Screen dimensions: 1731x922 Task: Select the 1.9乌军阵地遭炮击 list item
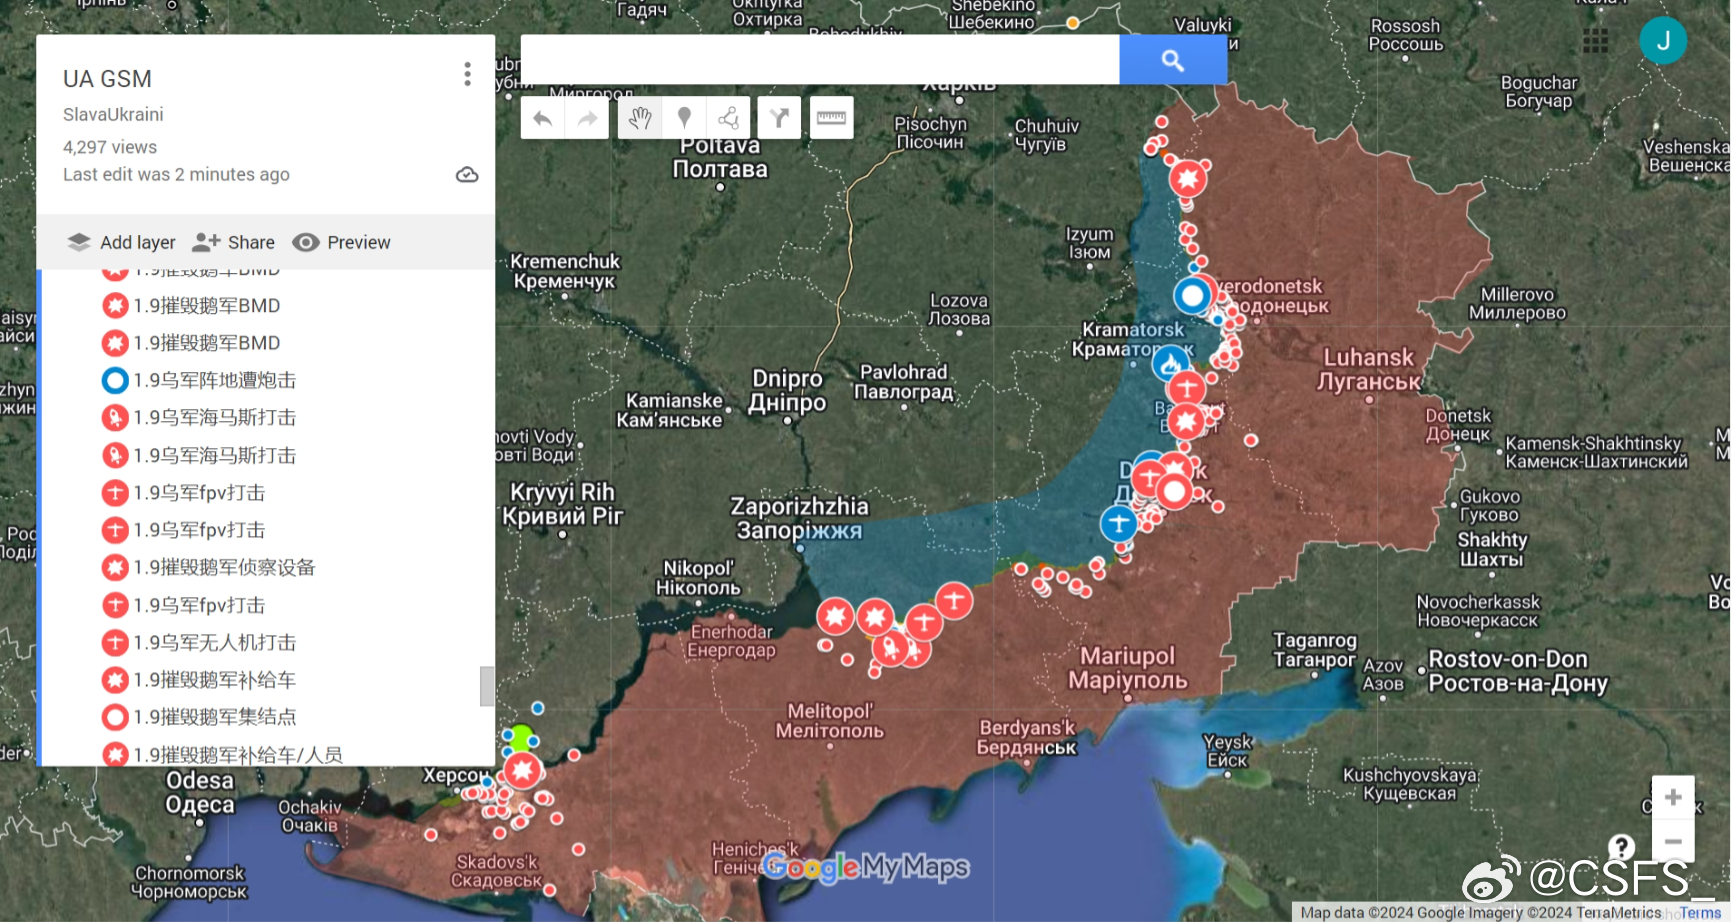coord(214,380)
